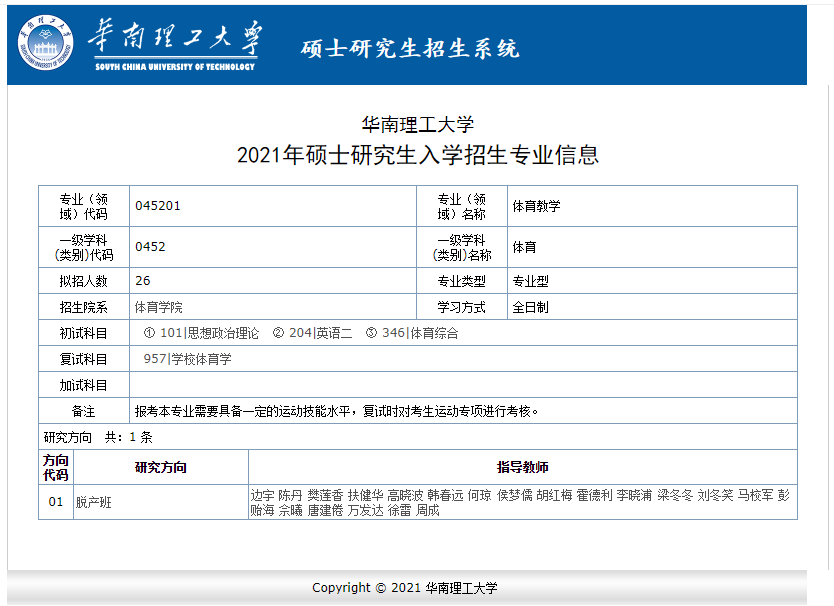The width and height of the screenshot is (834, 606).
Task: Click the 脱产班 research direction entry
Action: (x=94, y=502)
